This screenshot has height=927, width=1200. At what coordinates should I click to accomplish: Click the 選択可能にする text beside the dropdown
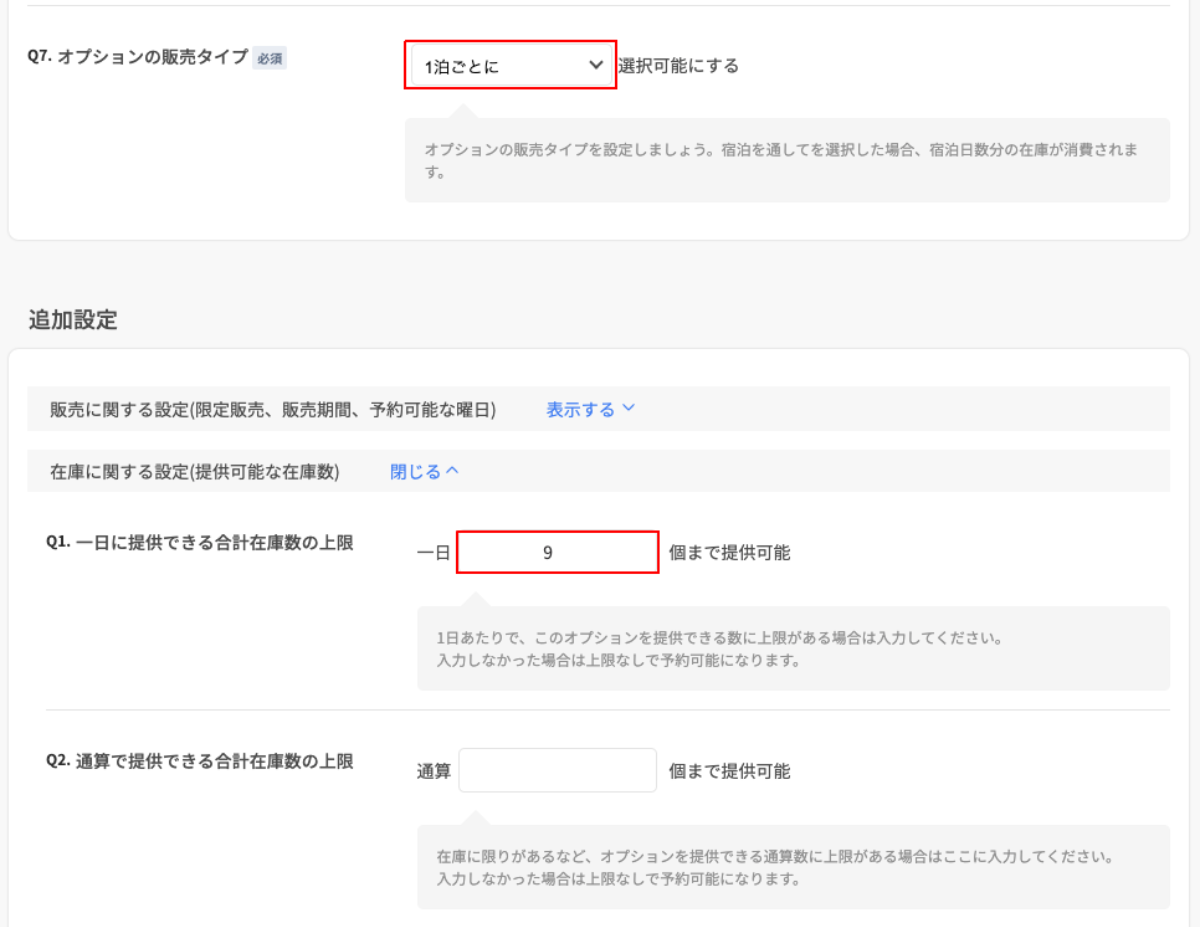click(678, 66)
